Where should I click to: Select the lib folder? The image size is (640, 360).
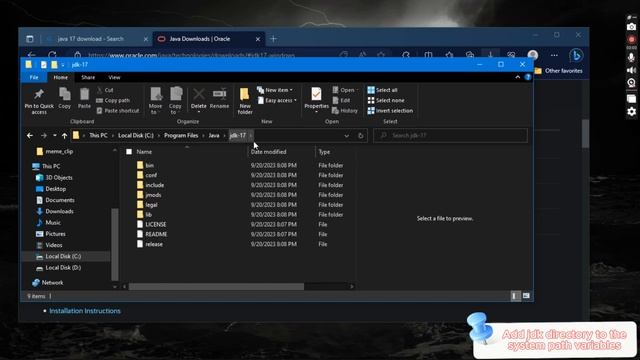coord(149,214)
